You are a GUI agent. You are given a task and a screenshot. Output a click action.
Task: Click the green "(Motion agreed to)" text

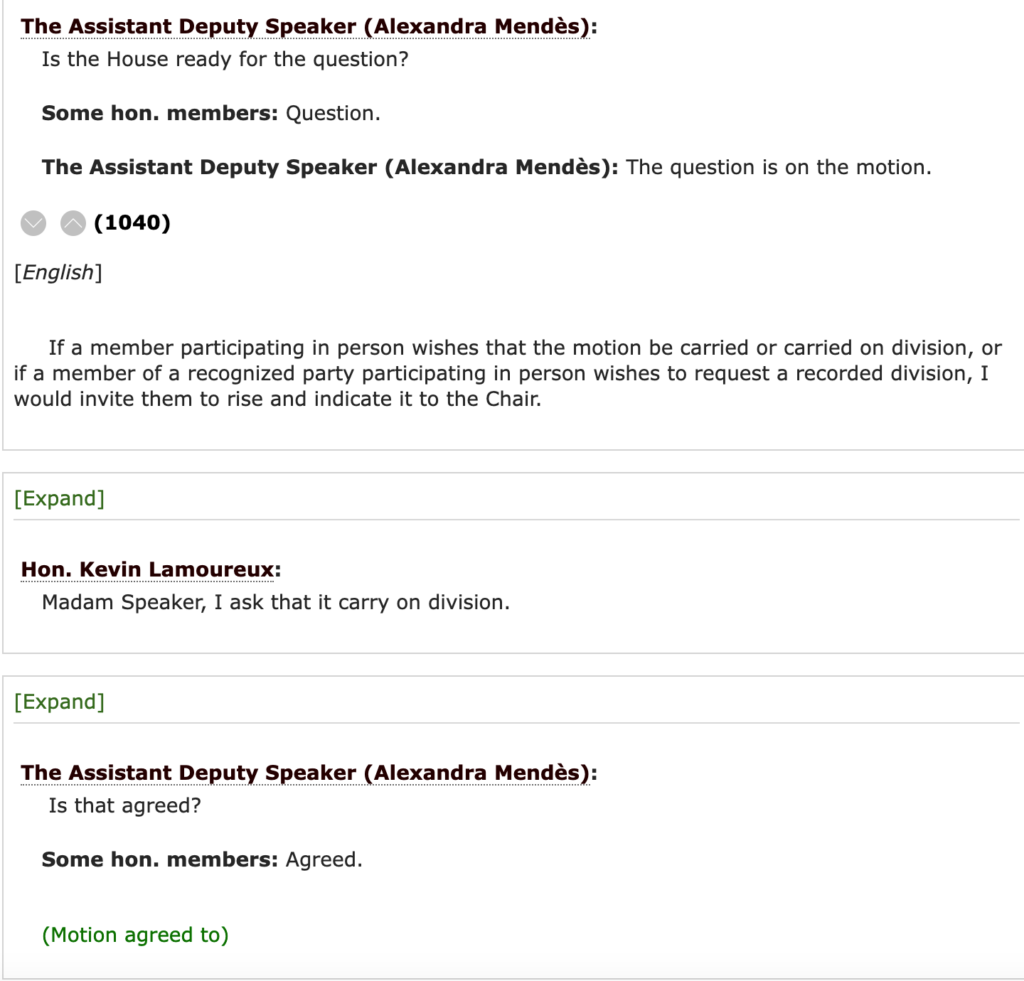coord(135,935)
